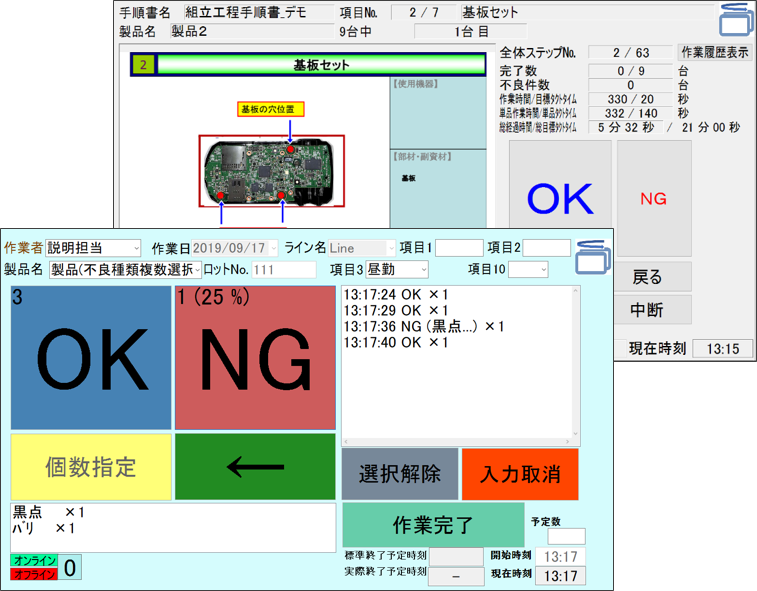
Task: Click the orange 入力取消 button
Action: (x=520, y=474)
